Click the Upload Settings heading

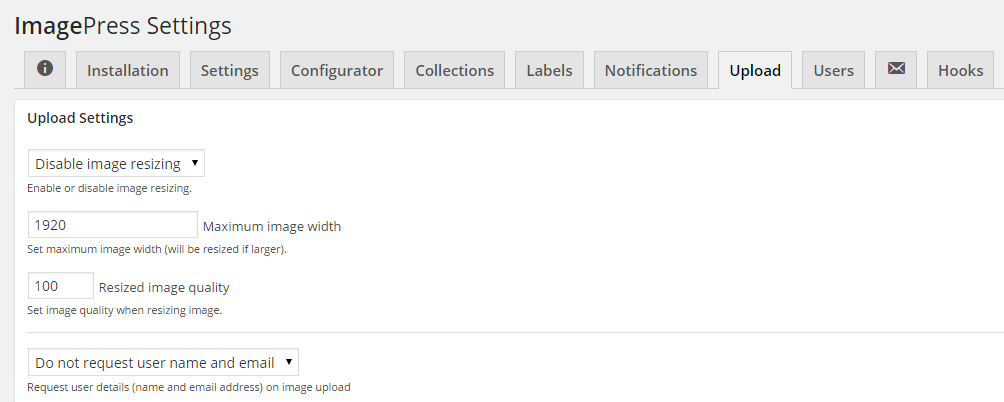(x=80, y=118)
